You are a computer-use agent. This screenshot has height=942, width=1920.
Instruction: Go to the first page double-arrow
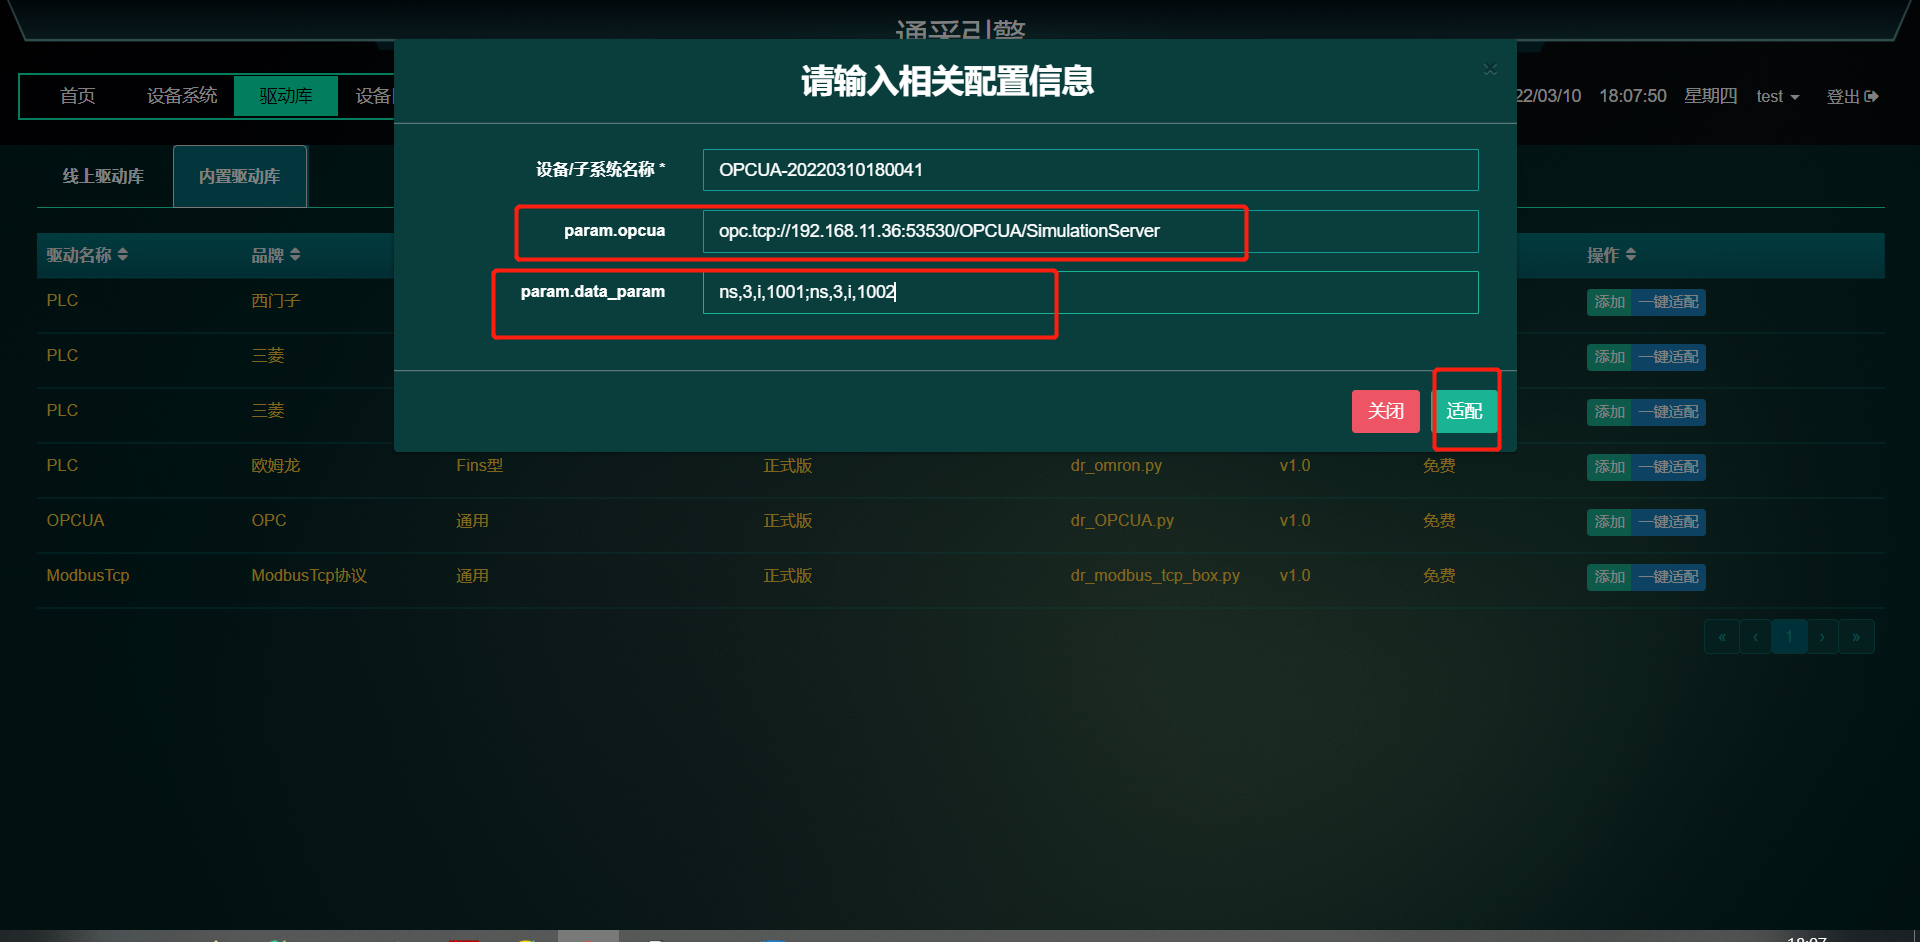[x=1722, y=637]
